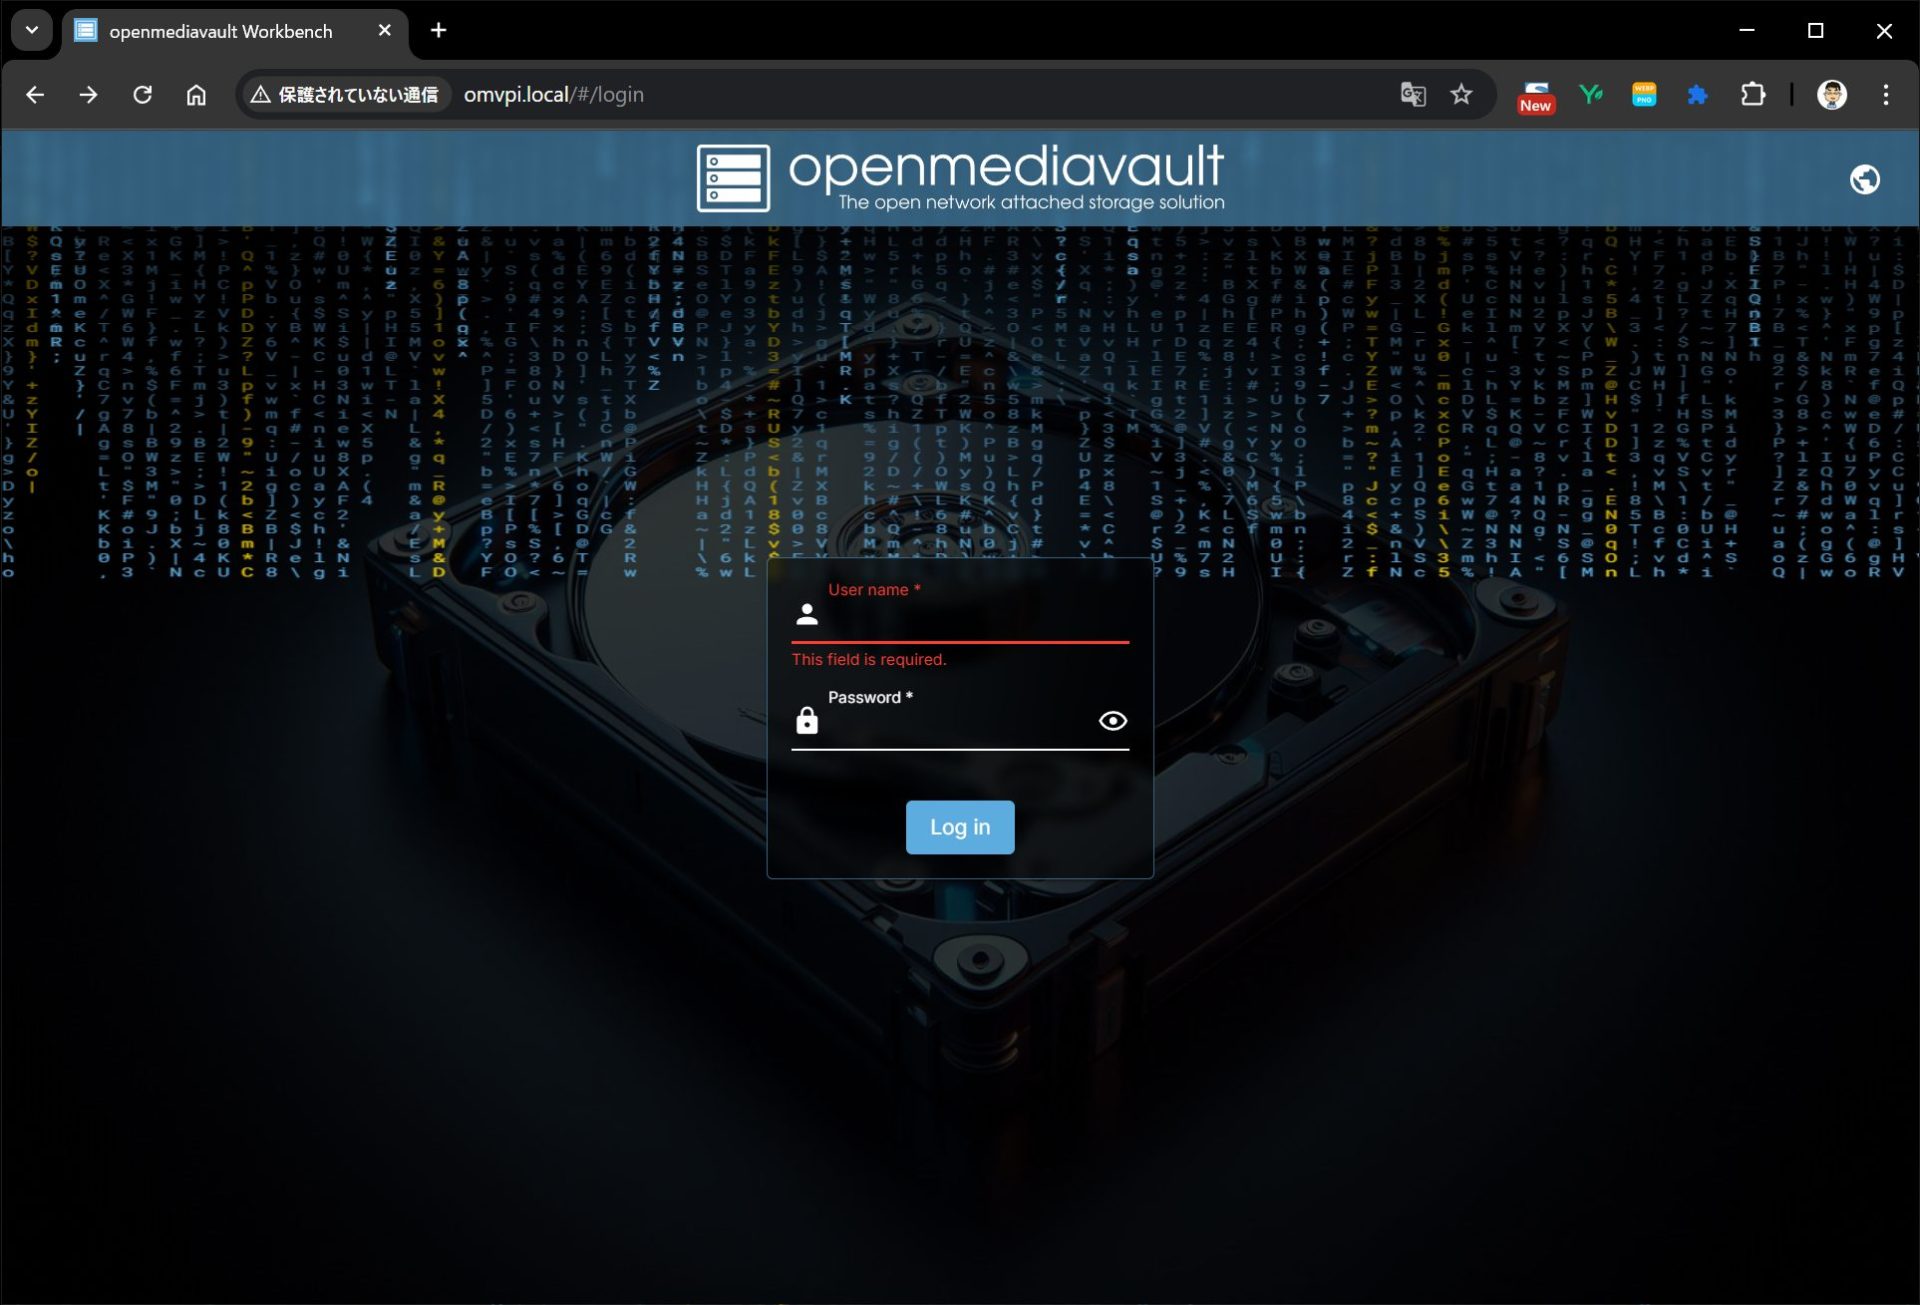Go forward with browser forward arrow
Viewport: 1920px width, 1305px height.
pyautogui.click(x=89, y=95)
